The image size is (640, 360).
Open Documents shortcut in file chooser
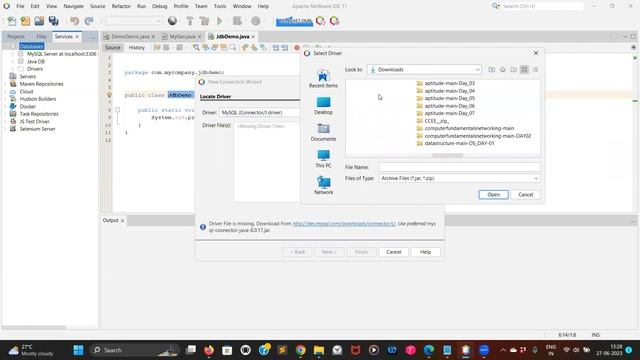[x=323, y=132]
